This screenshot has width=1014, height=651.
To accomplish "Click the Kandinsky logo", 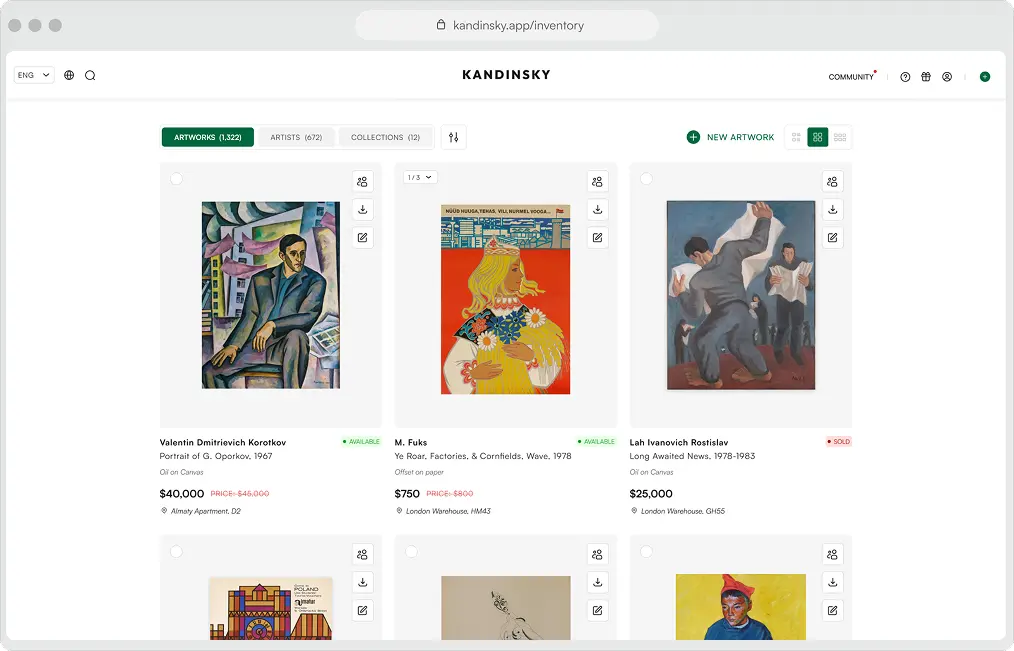I will [506, 75].
